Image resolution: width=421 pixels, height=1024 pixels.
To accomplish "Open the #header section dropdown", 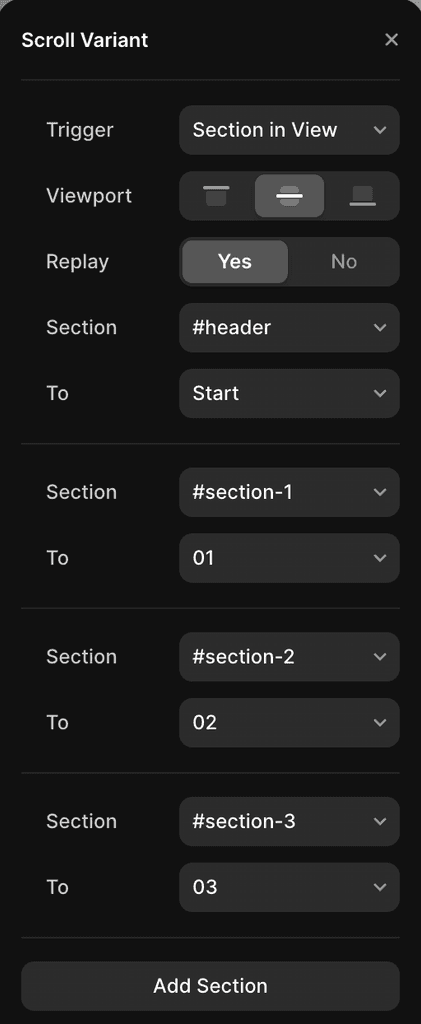I will (x=289, y=328).
